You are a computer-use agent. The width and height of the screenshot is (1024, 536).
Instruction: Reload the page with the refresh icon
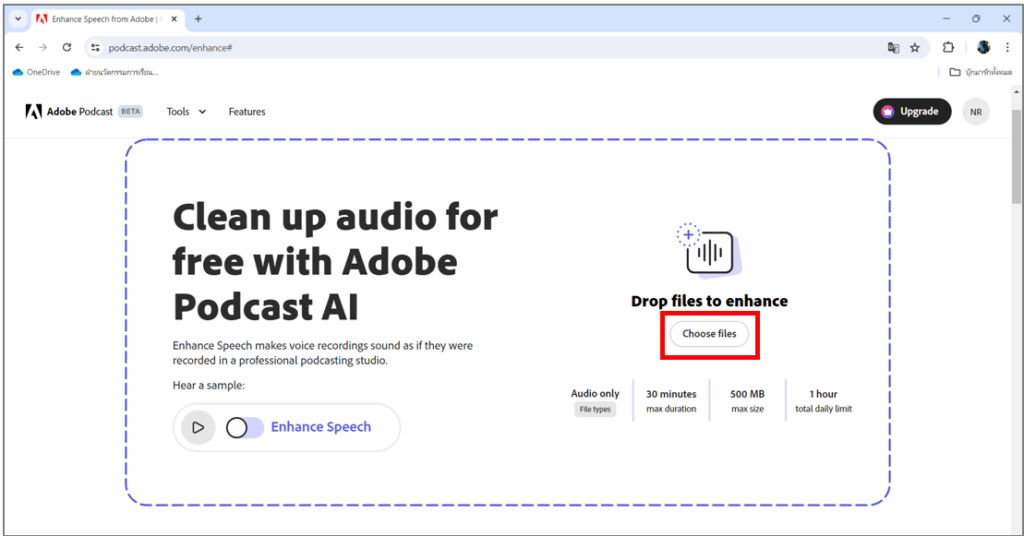point(67,47)
